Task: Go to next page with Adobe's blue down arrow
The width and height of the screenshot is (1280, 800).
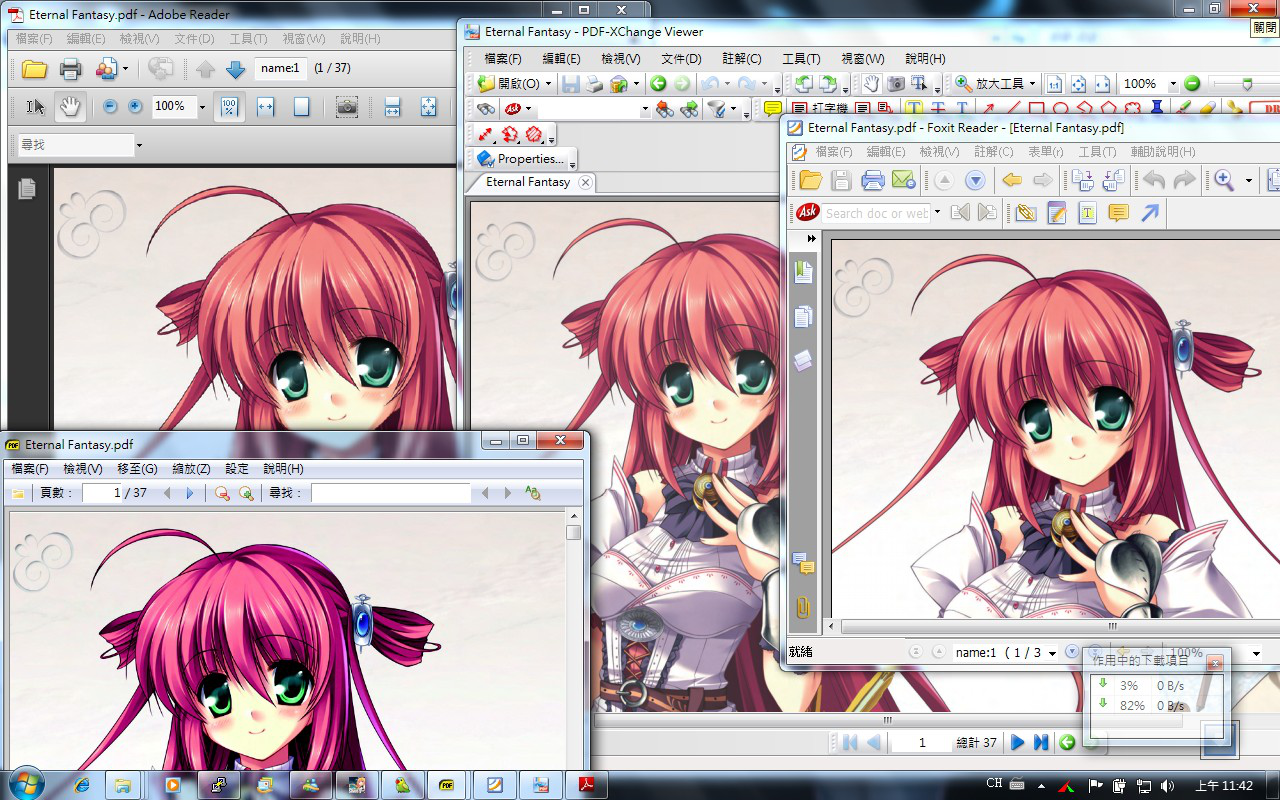Action: click(235, 69)
